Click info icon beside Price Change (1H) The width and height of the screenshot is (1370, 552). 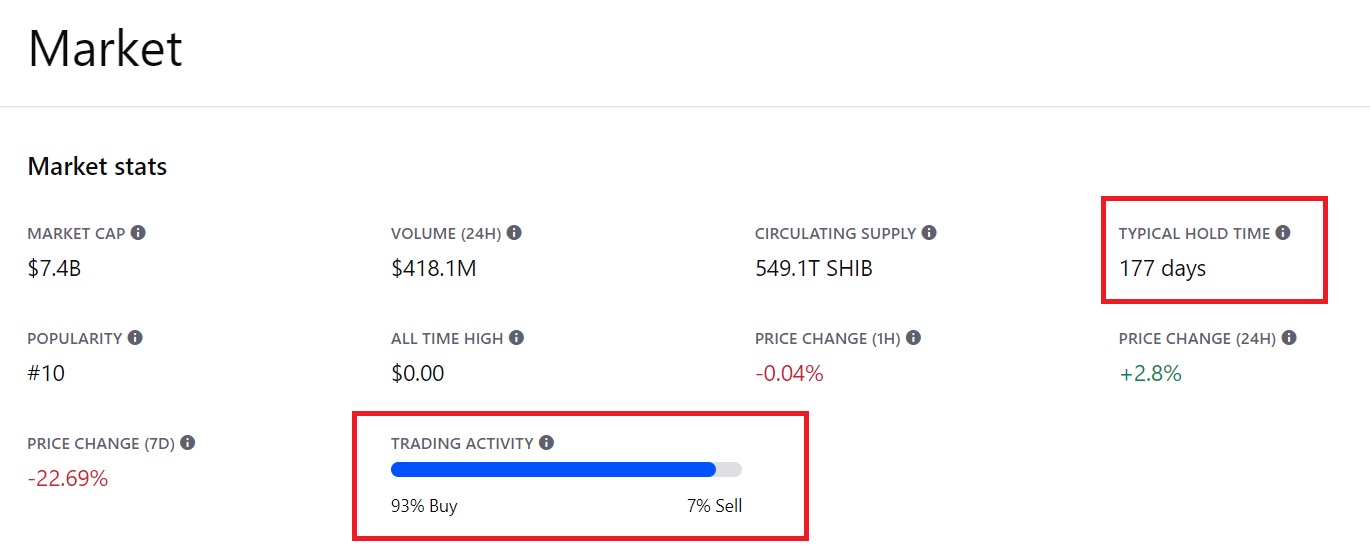[913, 337]
